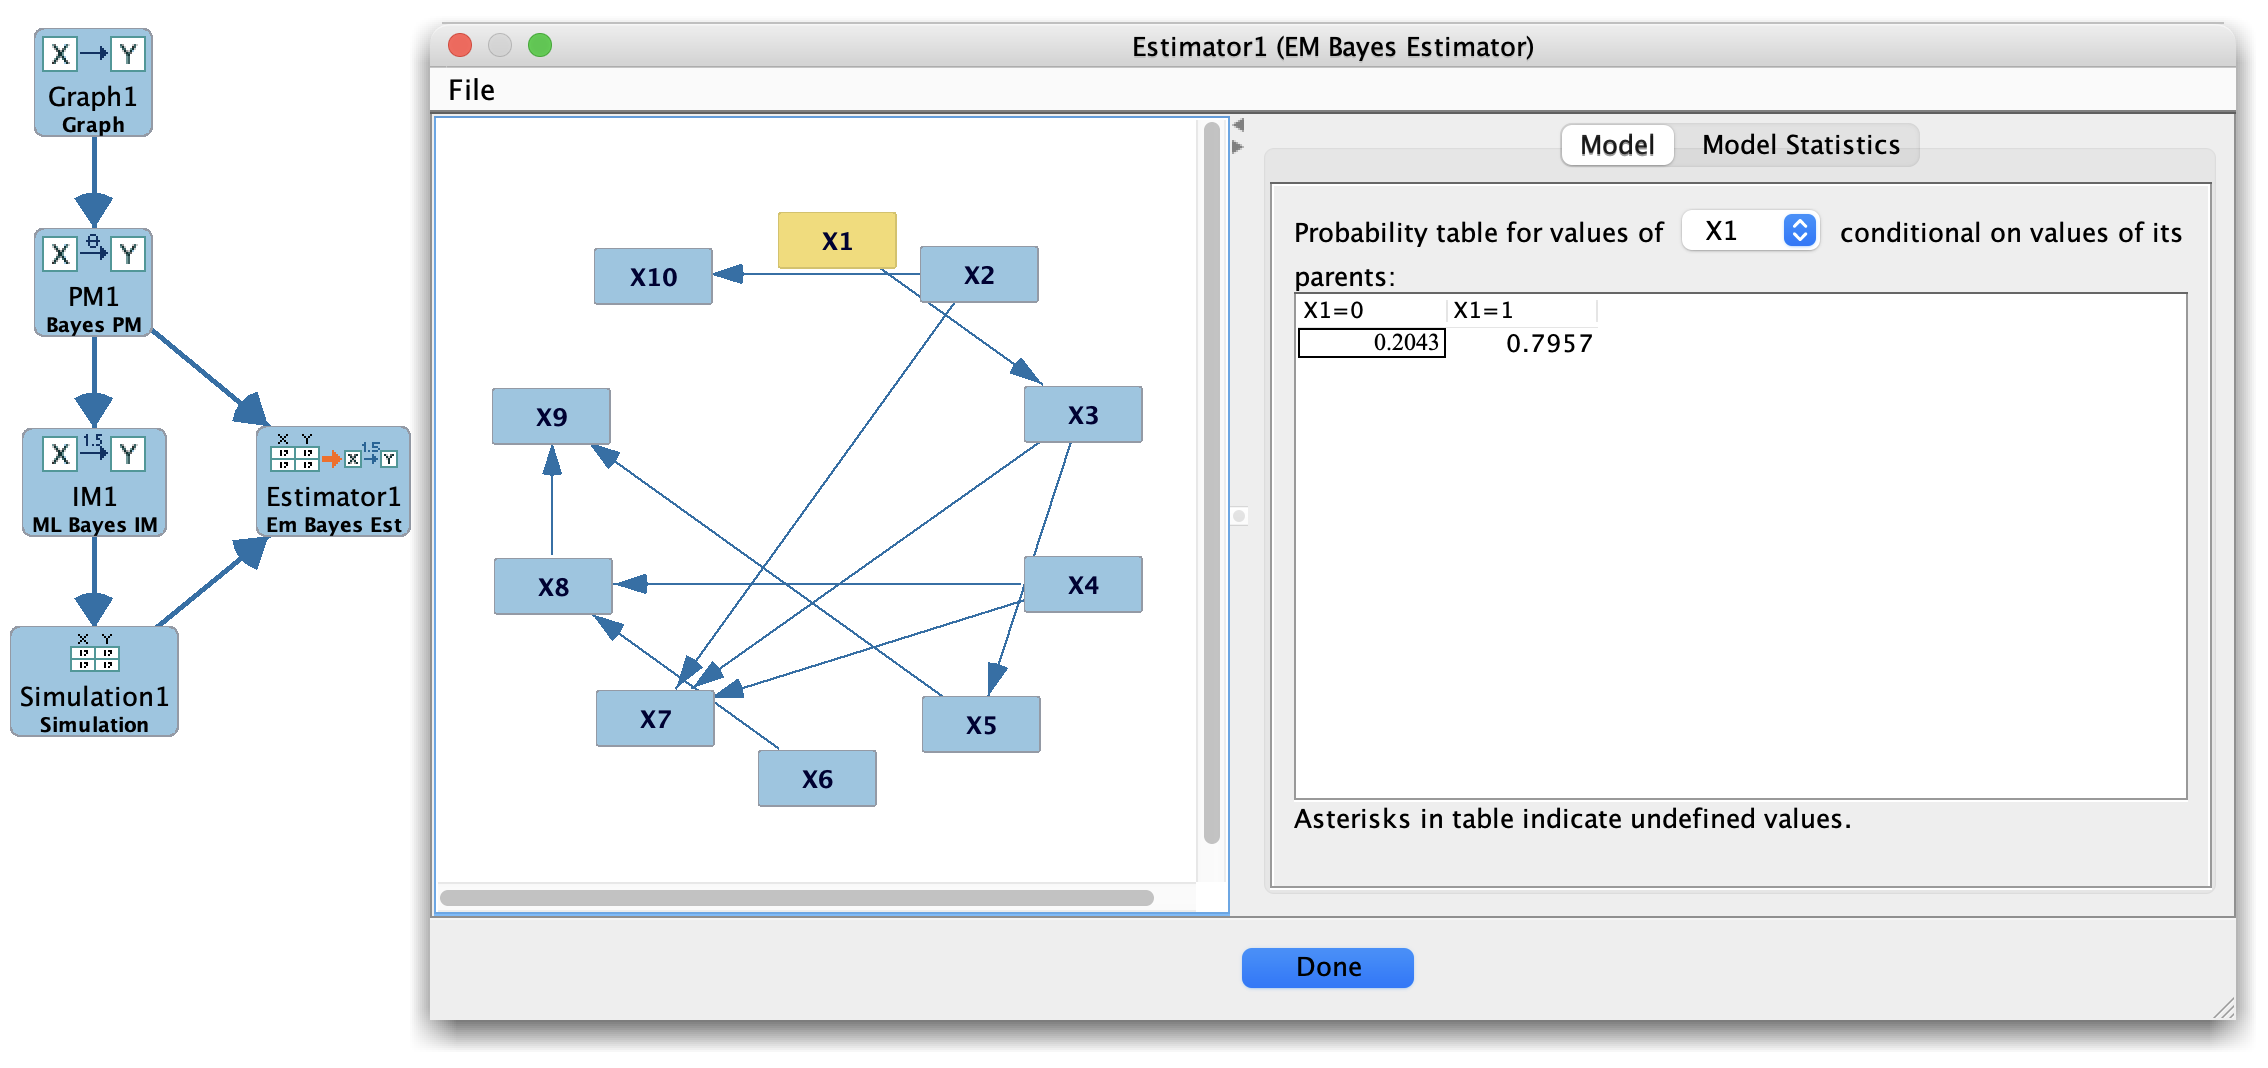Maximize the Estimator1 window with green button

click(540, 45)
